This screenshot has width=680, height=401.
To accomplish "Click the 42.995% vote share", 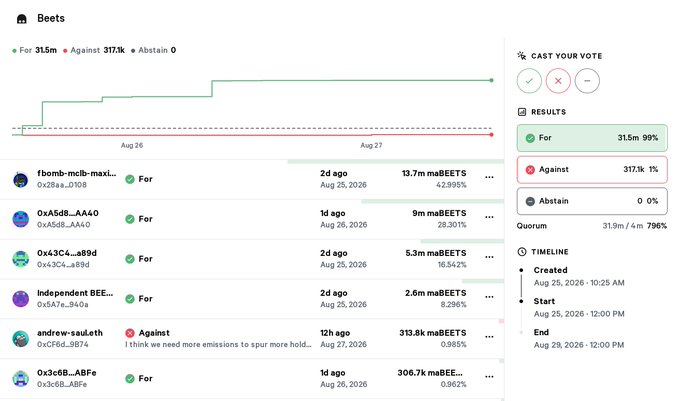I will [451, 185].
